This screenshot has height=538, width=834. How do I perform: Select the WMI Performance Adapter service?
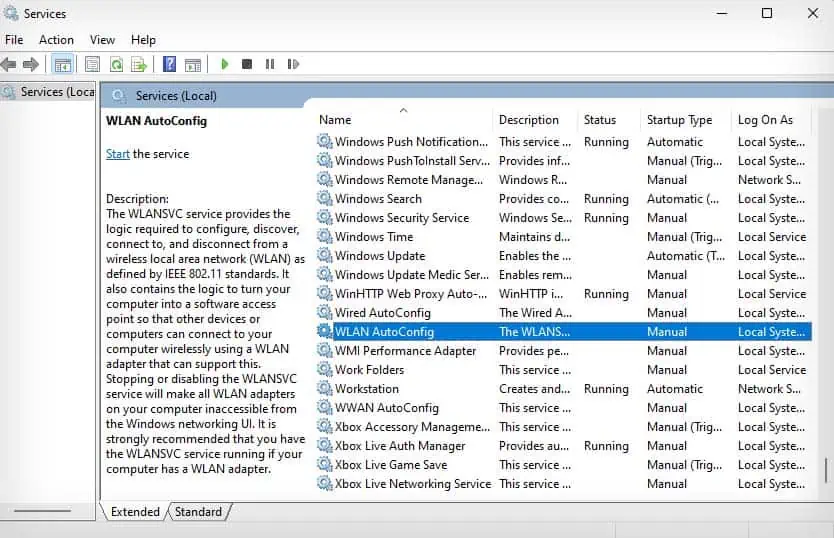[x=564, y=351]
